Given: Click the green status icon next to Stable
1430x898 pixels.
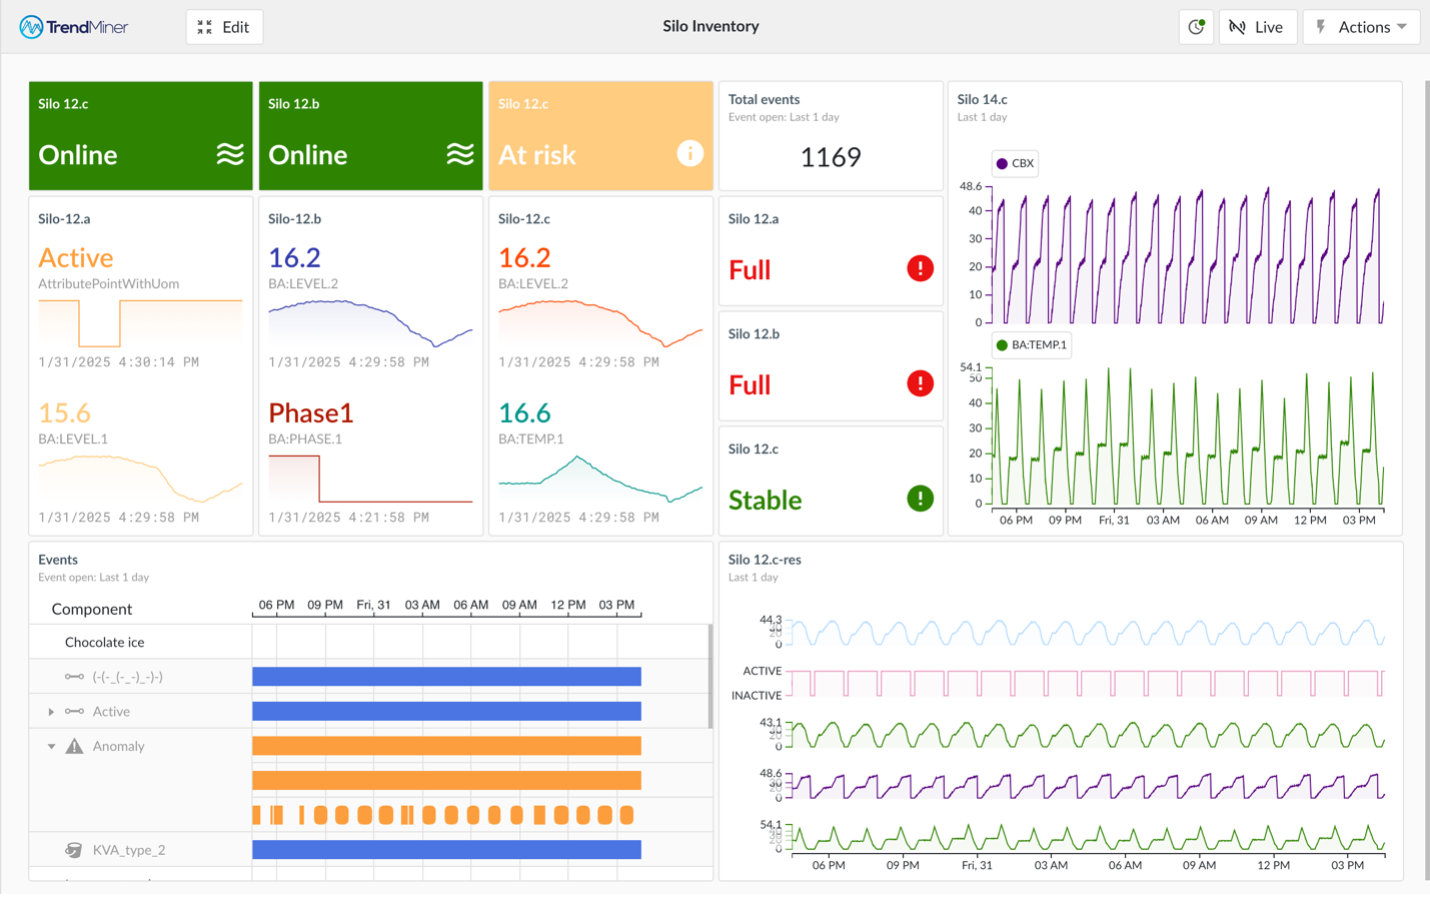Looking at the screenshot, I should (x=919, y=498).
